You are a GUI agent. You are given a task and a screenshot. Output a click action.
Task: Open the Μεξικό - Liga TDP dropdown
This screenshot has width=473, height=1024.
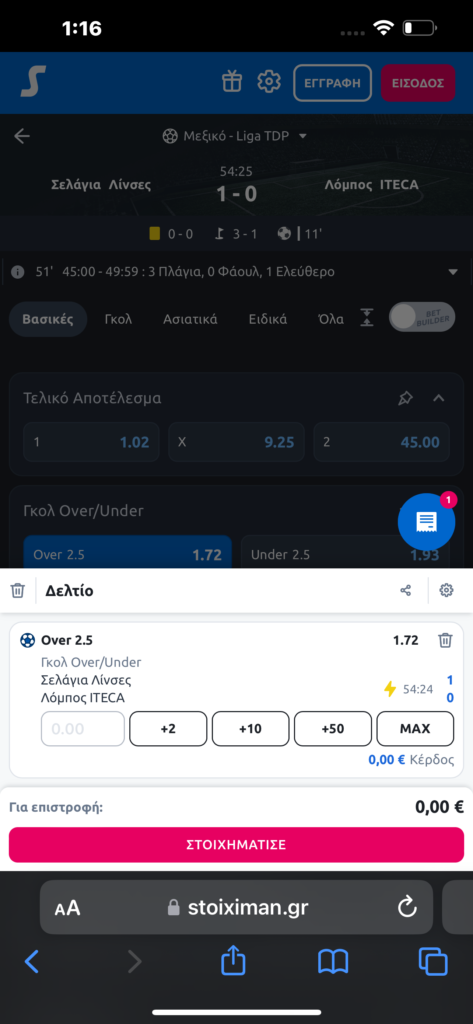[235, 136]
